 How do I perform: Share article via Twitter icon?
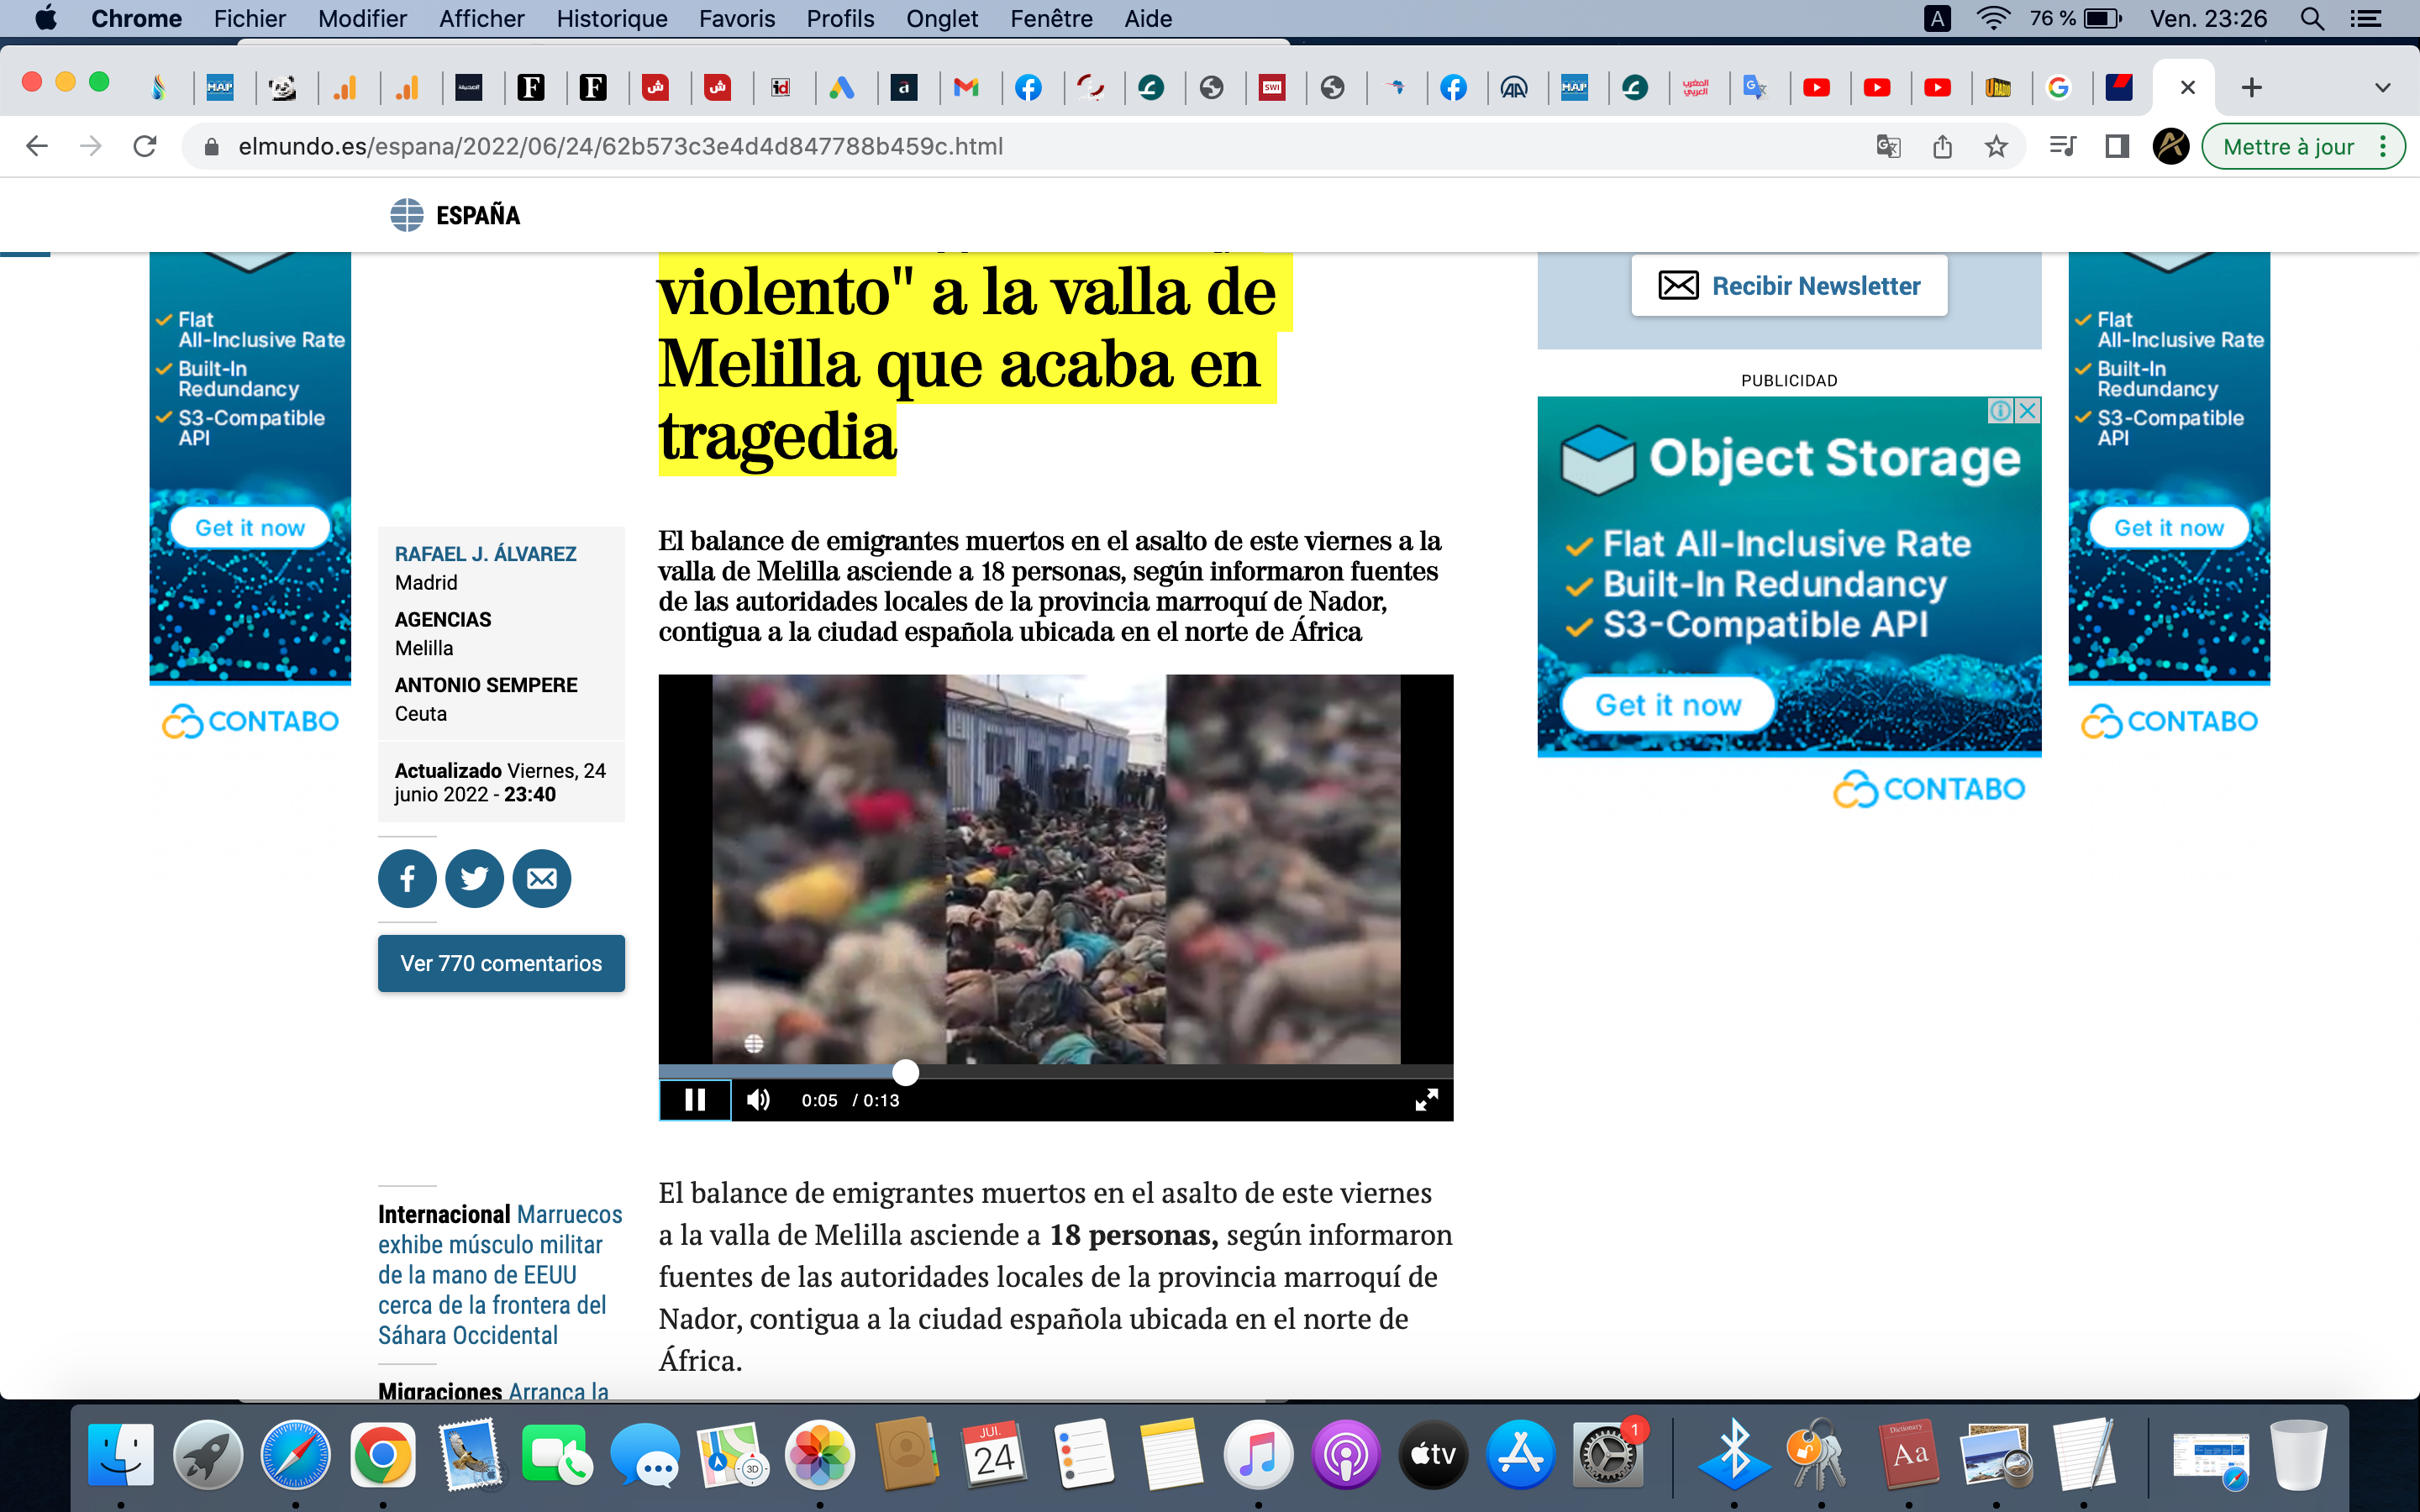(474, 879)
